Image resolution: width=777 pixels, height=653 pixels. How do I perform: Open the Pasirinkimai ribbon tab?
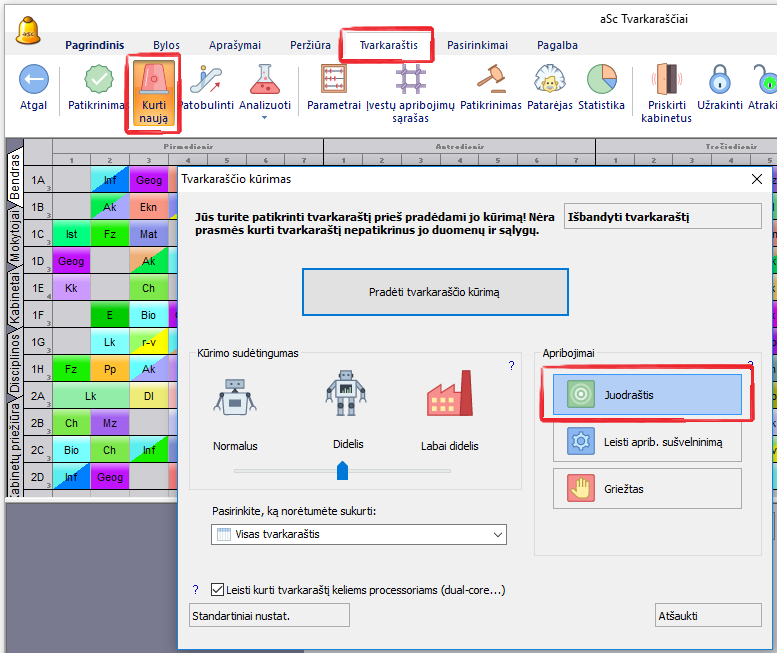477,45
